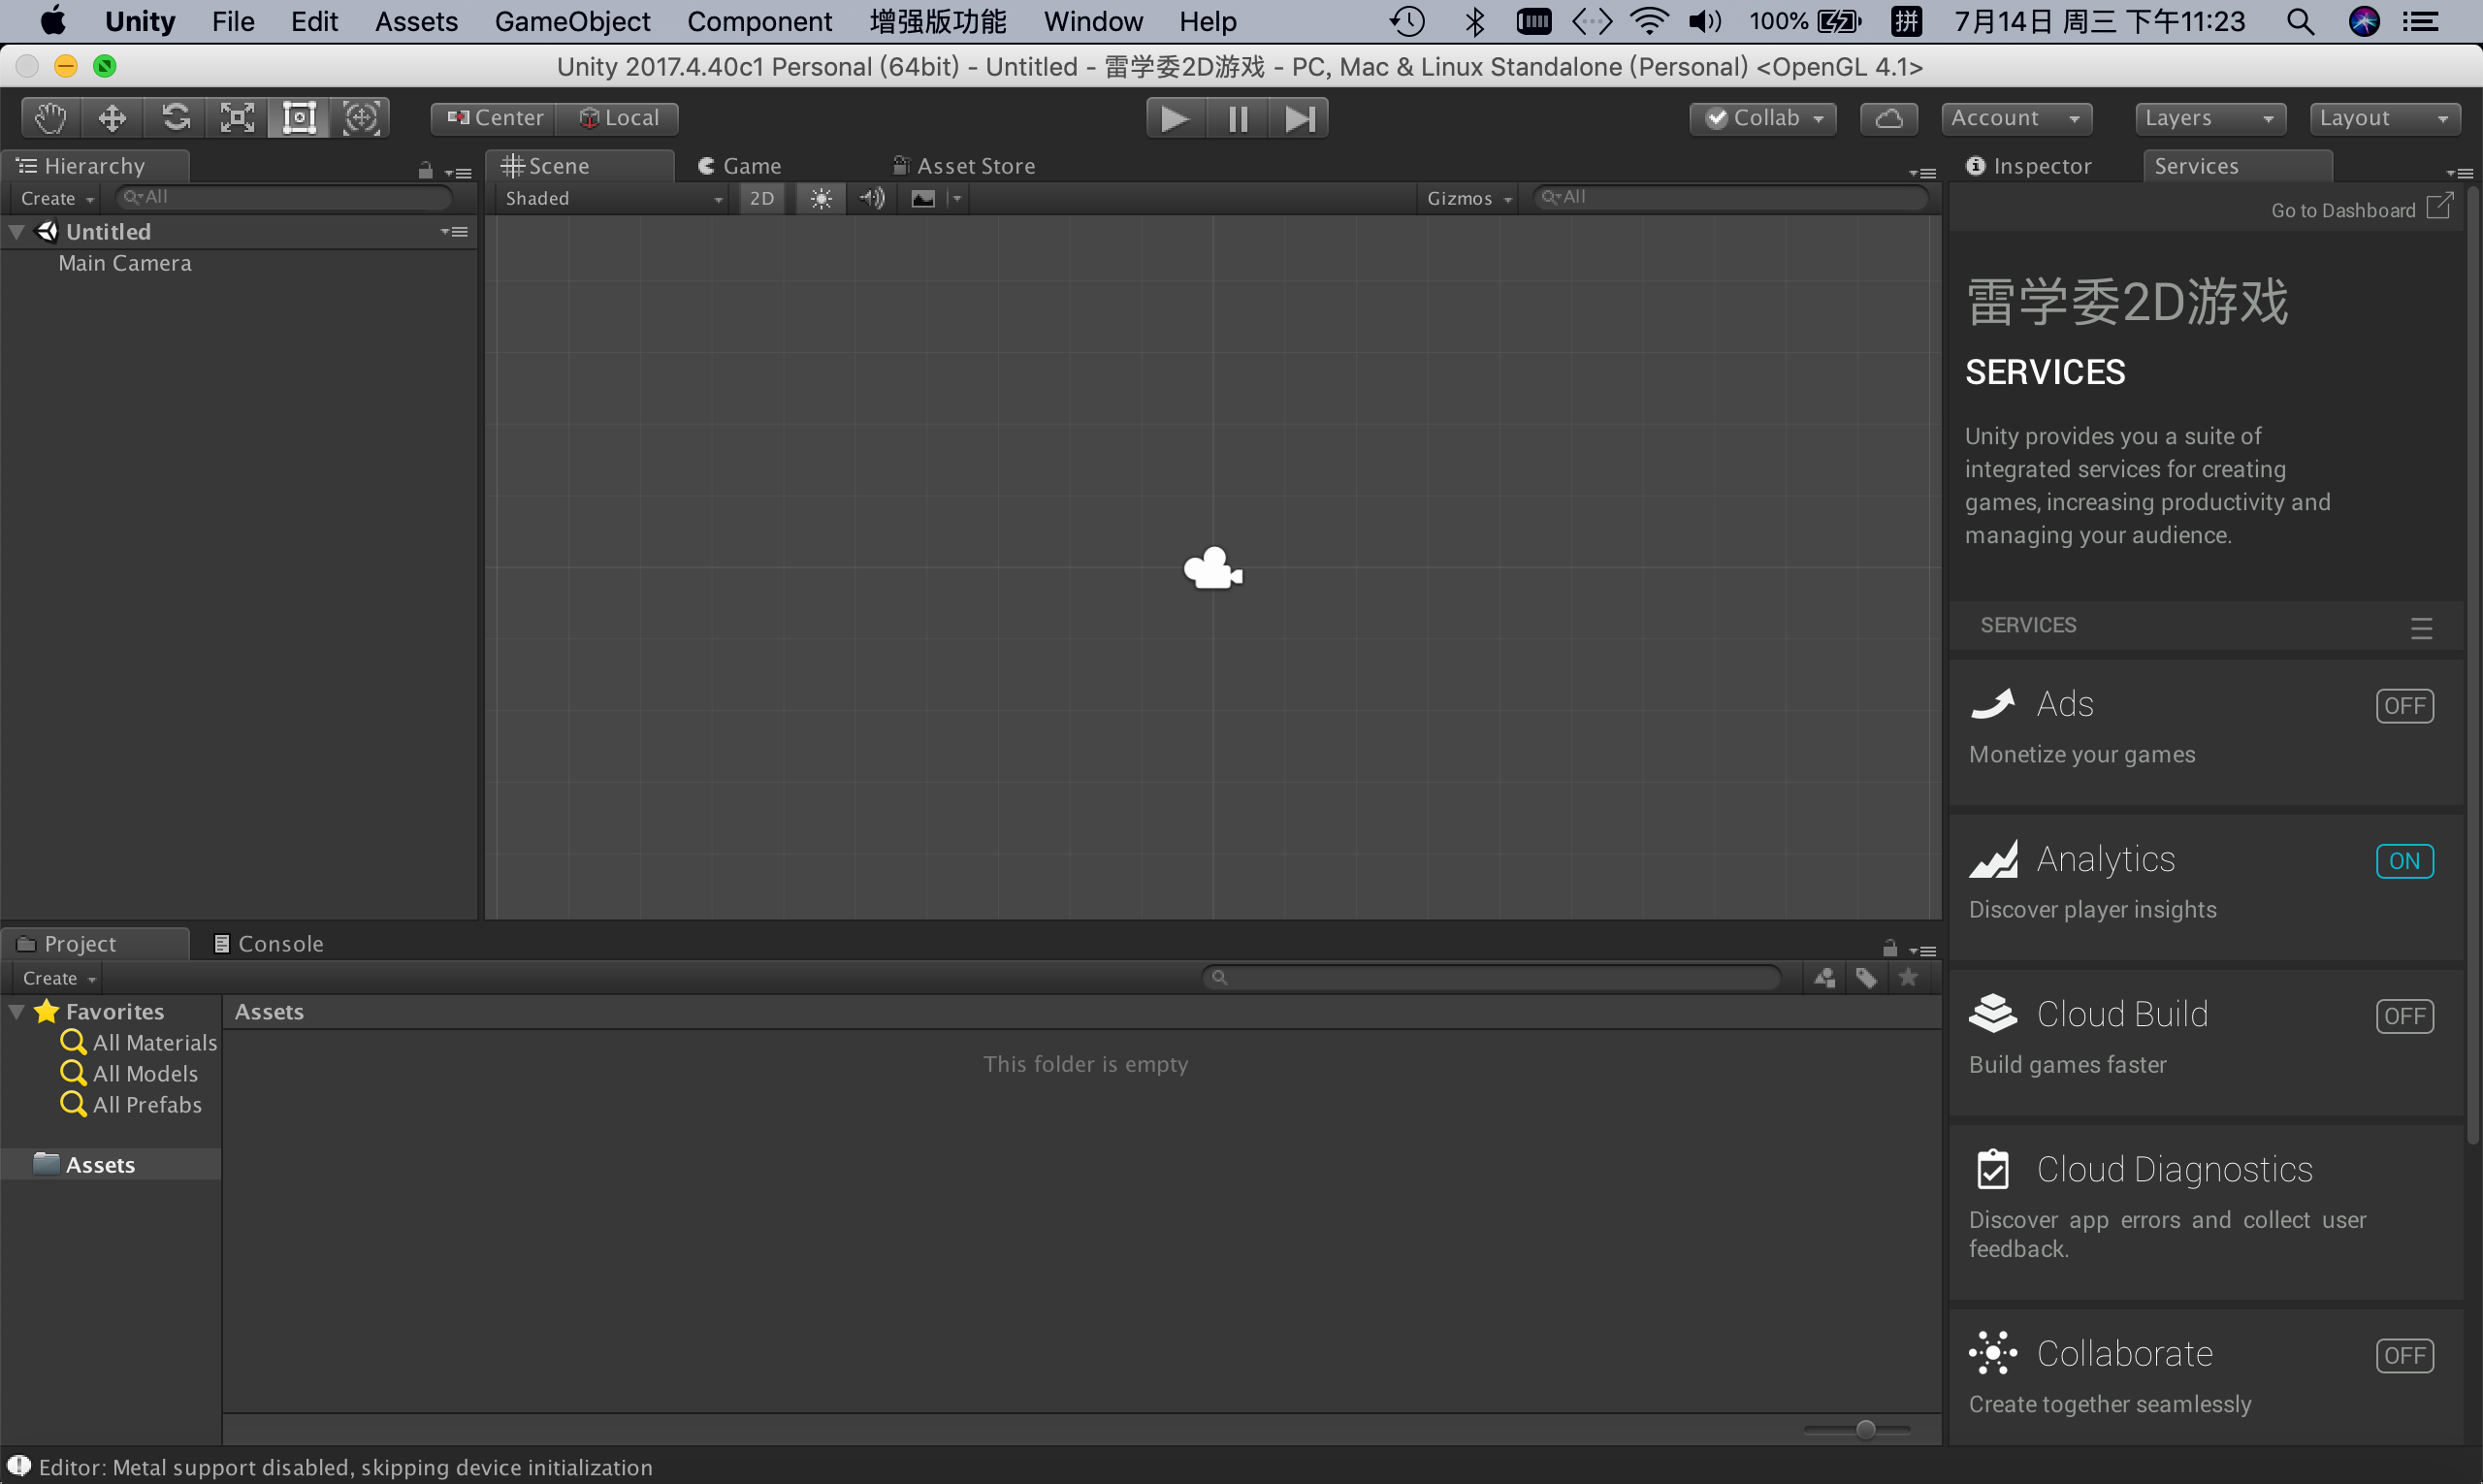Turn off the Analytics service toggle
This screenshot has width=2483, height=1484.
(2404, 861)
